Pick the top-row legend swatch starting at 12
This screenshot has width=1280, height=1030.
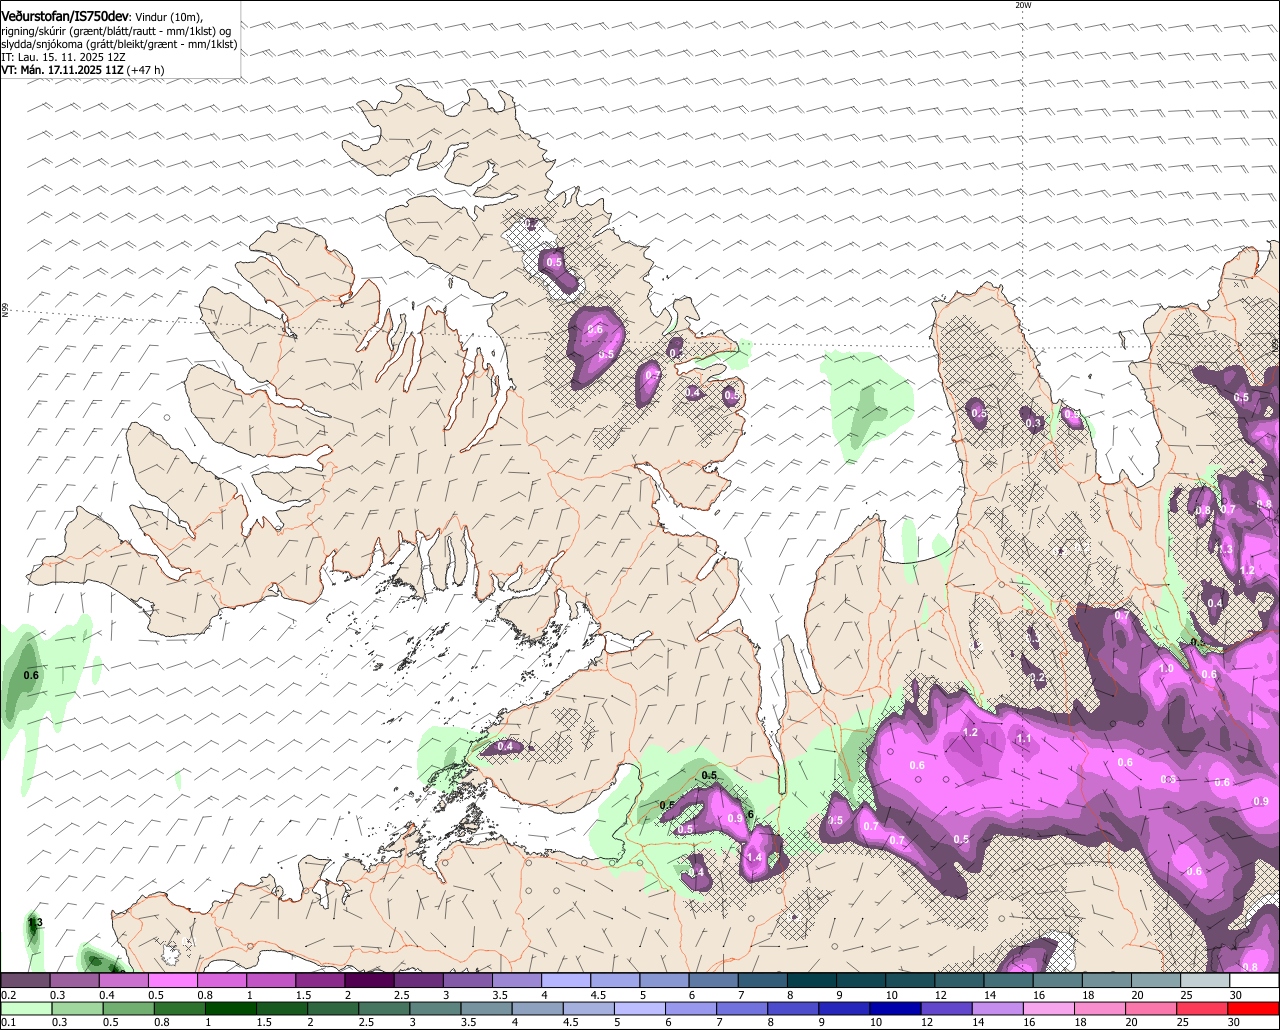(960, 981)
